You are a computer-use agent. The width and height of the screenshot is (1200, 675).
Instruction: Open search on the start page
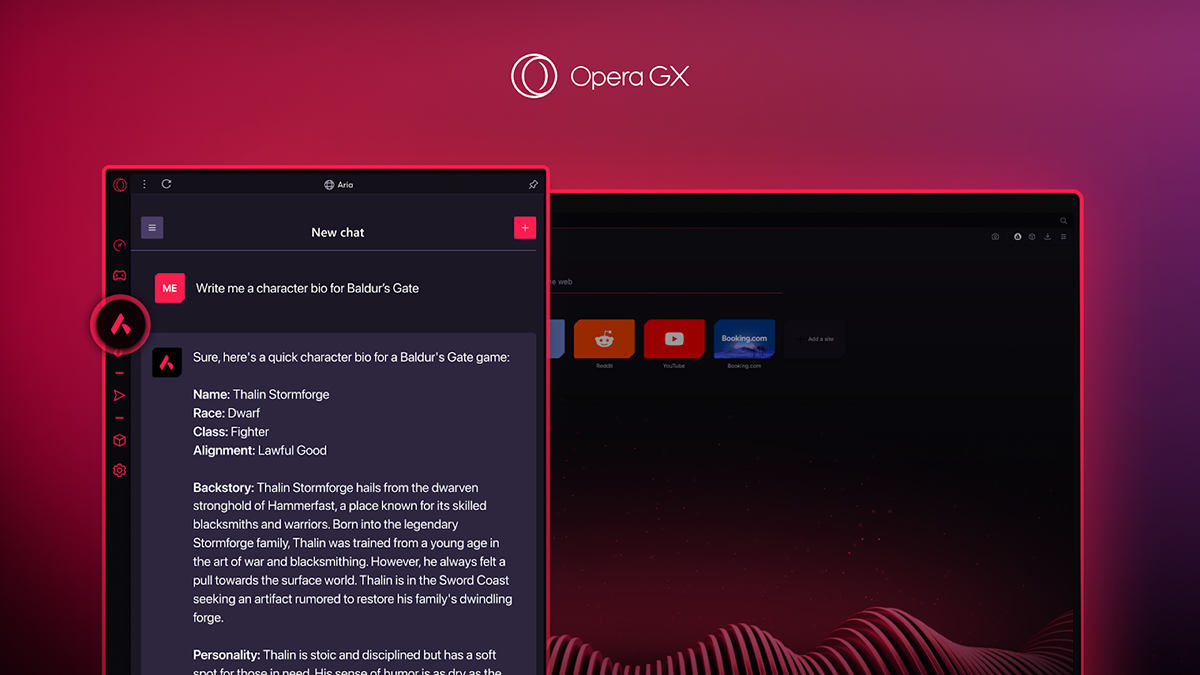(1063, 220)
